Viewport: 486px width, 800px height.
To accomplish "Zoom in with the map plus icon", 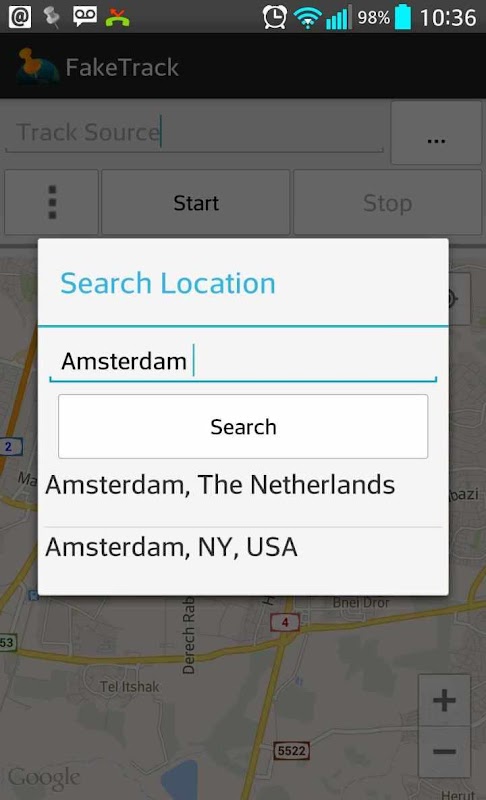I will click(444, 700).
